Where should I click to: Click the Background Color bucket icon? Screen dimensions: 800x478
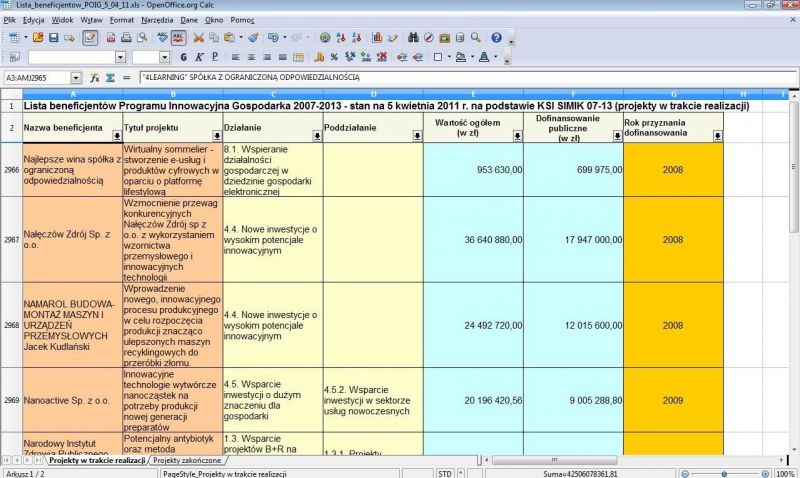click(x=461, y=57)
